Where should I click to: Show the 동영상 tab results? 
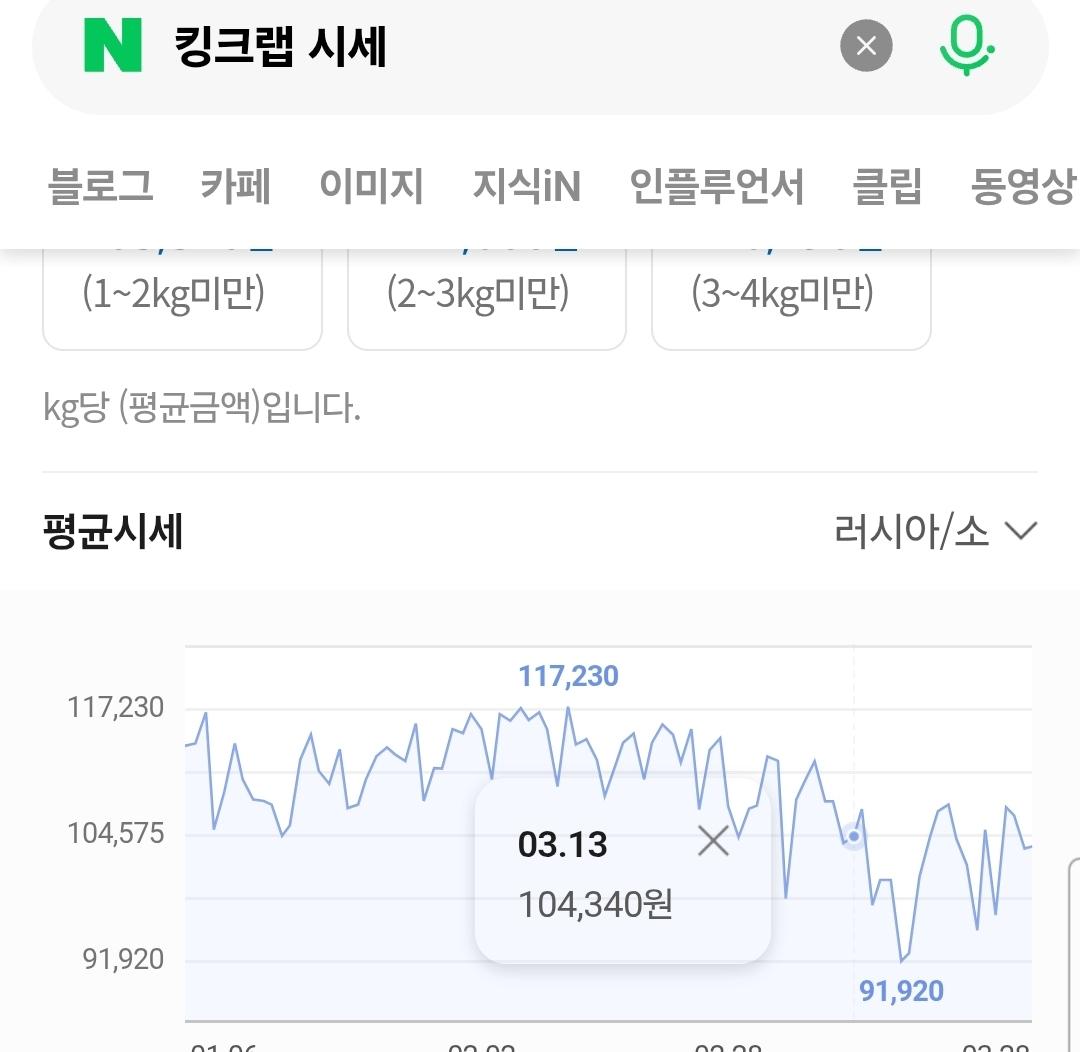(1022, 186)
